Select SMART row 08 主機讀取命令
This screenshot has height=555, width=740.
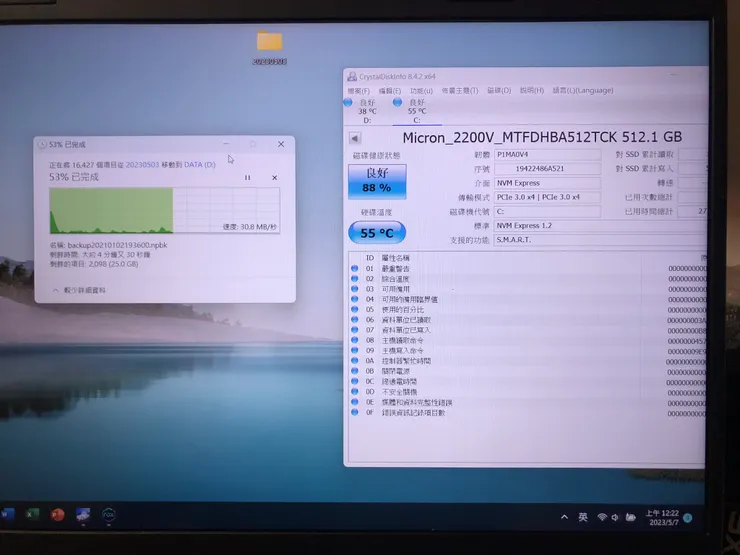528,341
